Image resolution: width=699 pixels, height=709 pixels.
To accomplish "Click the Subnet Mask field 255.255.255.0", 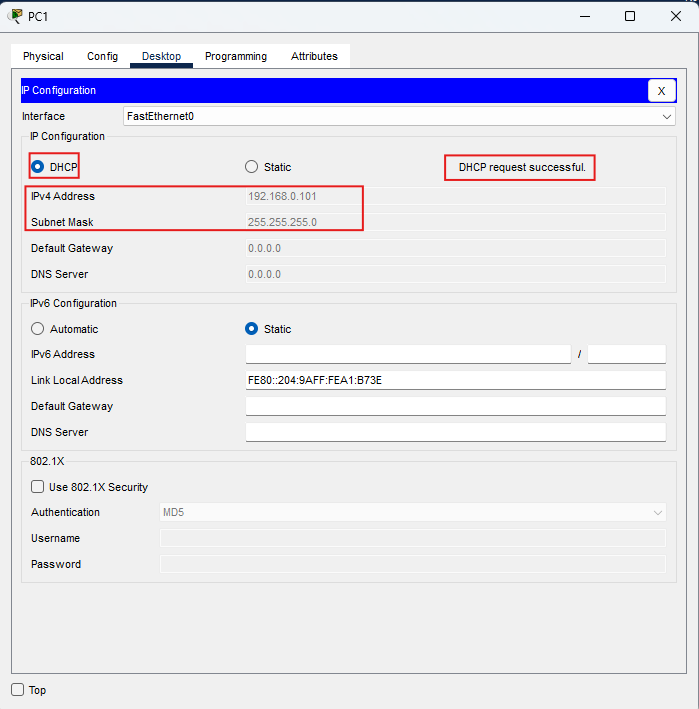I will [x=456, y=222].
